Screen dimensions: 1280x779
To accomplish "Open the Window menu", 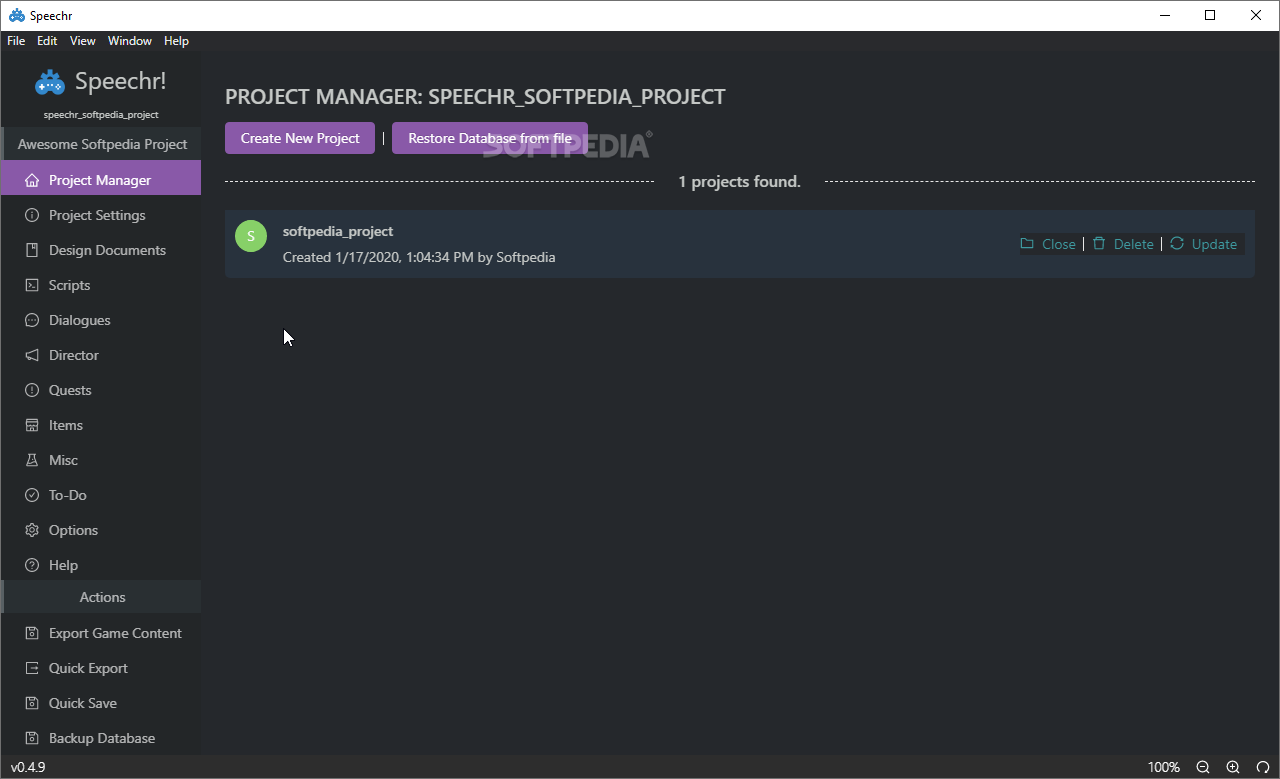I will 130,41.
